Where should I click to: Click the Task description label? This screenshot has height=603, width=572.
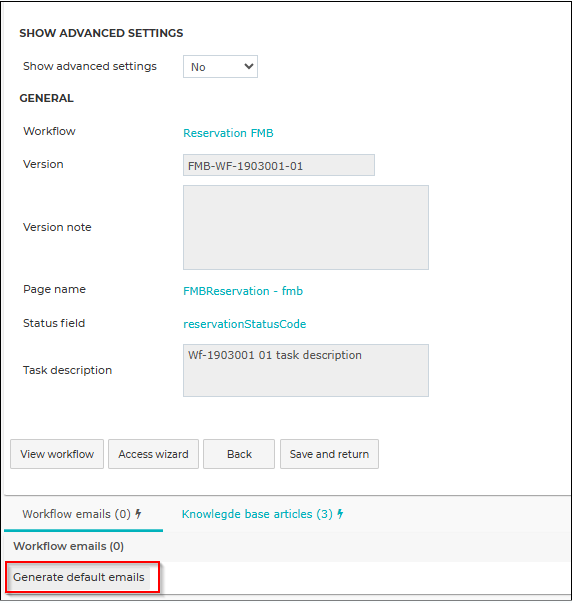click(x=68, y=370)
